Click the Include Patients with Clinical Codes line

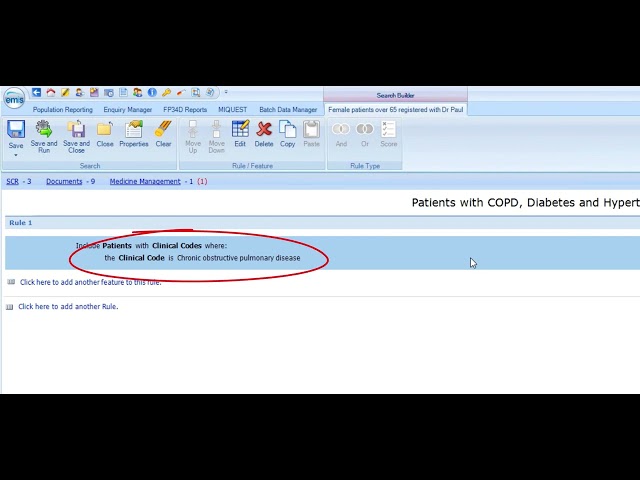[151, 246]
